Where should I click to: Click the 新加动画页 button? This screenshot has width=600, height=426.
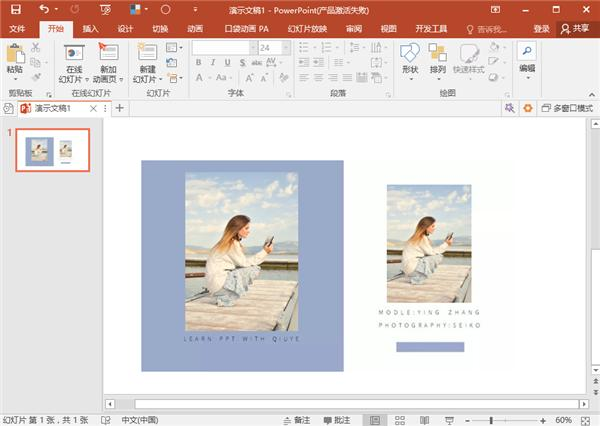click(x=108, y=64)
